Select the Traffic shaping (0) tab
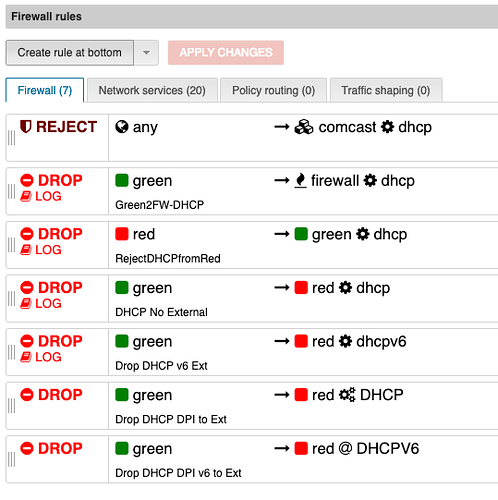 (386, 90)
